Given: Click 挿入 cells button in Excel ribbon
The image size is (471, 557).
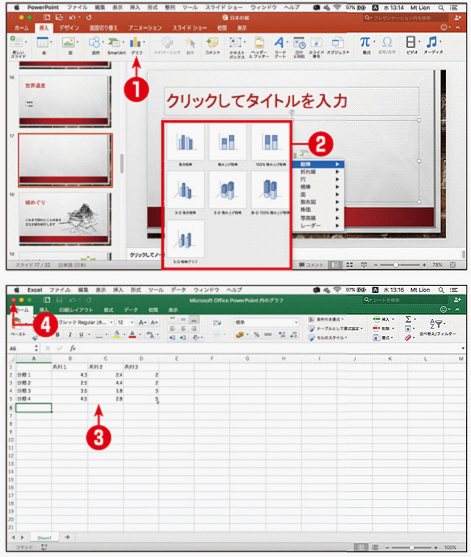Looking at the screenshot, I should point(383,319).
